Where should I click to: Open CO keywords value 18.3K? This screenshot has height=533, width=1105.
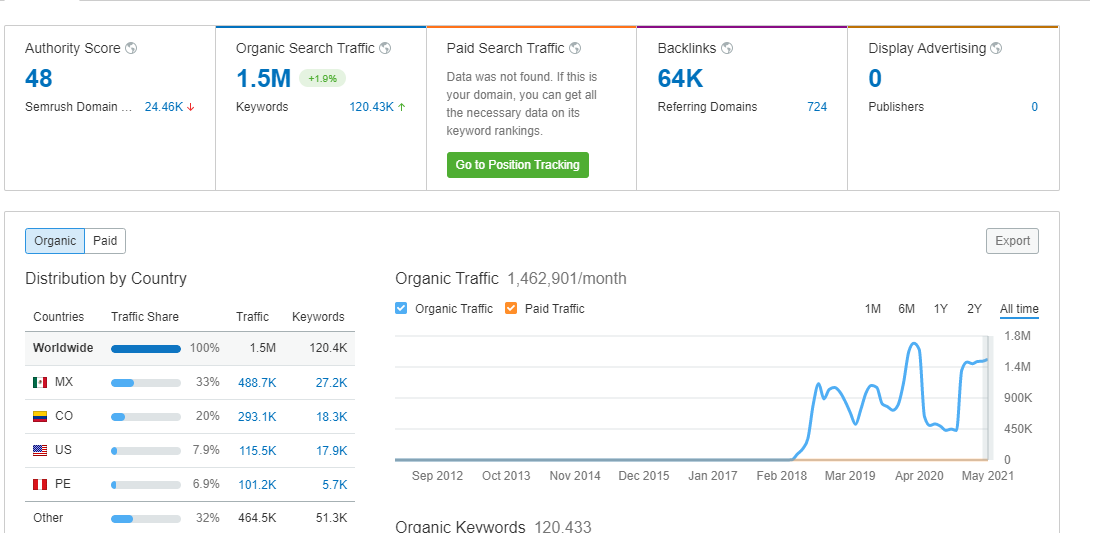point(331,417)
